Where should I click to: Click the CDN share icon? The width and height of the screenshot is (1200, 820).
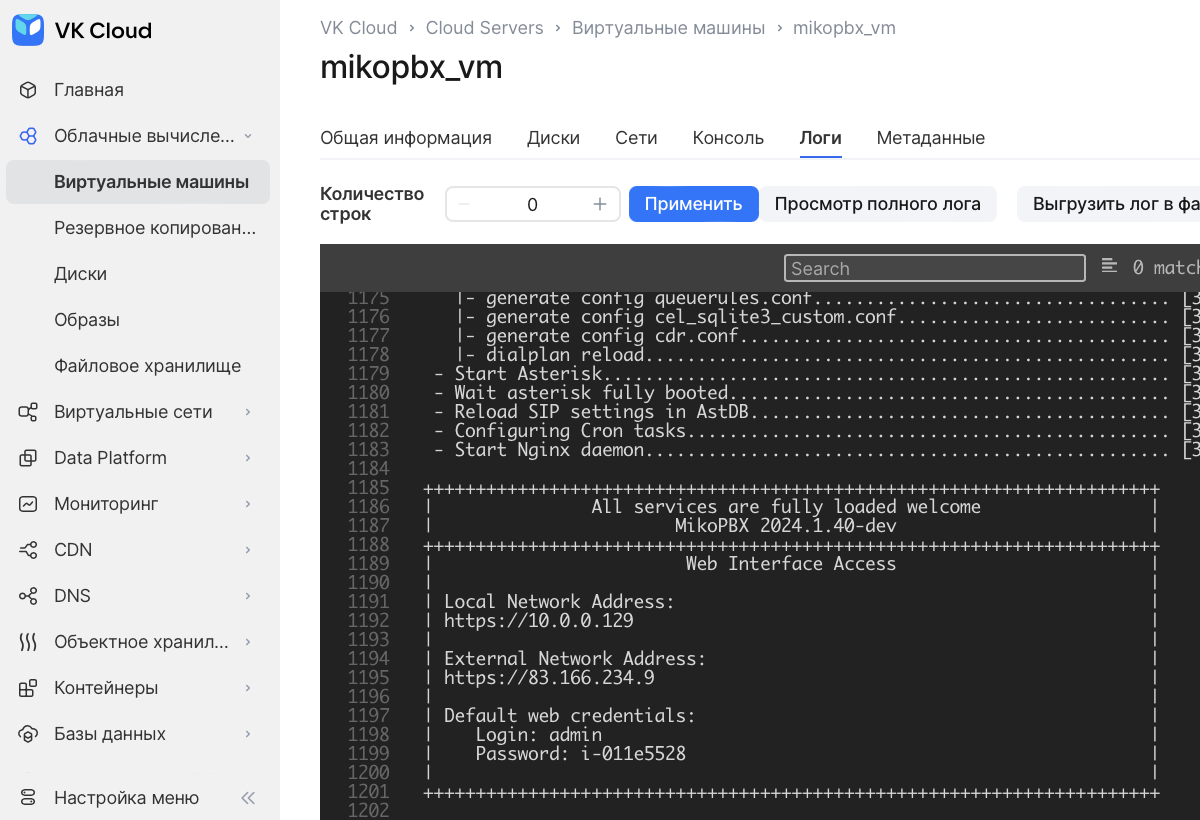pyautogui.click(x=28, y=550)
